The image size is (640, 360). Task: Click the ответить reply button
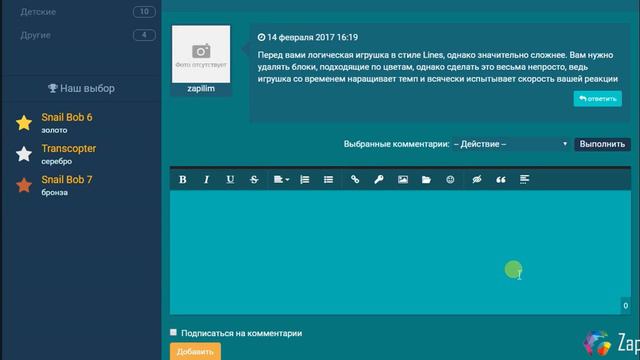tap(598, 99)
